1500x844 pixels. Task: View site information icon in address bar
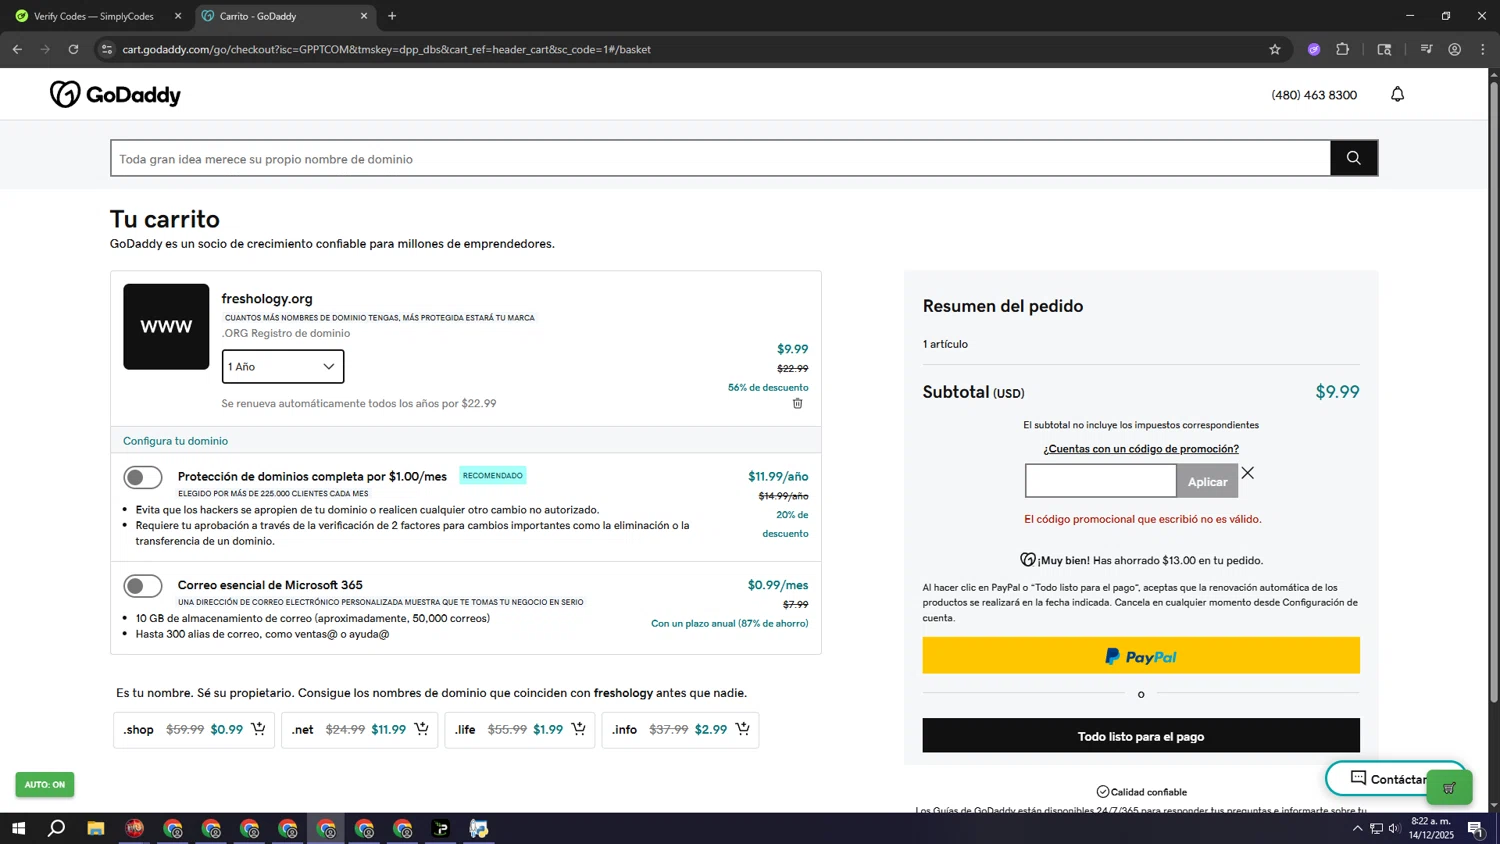(x=107, y=49)
